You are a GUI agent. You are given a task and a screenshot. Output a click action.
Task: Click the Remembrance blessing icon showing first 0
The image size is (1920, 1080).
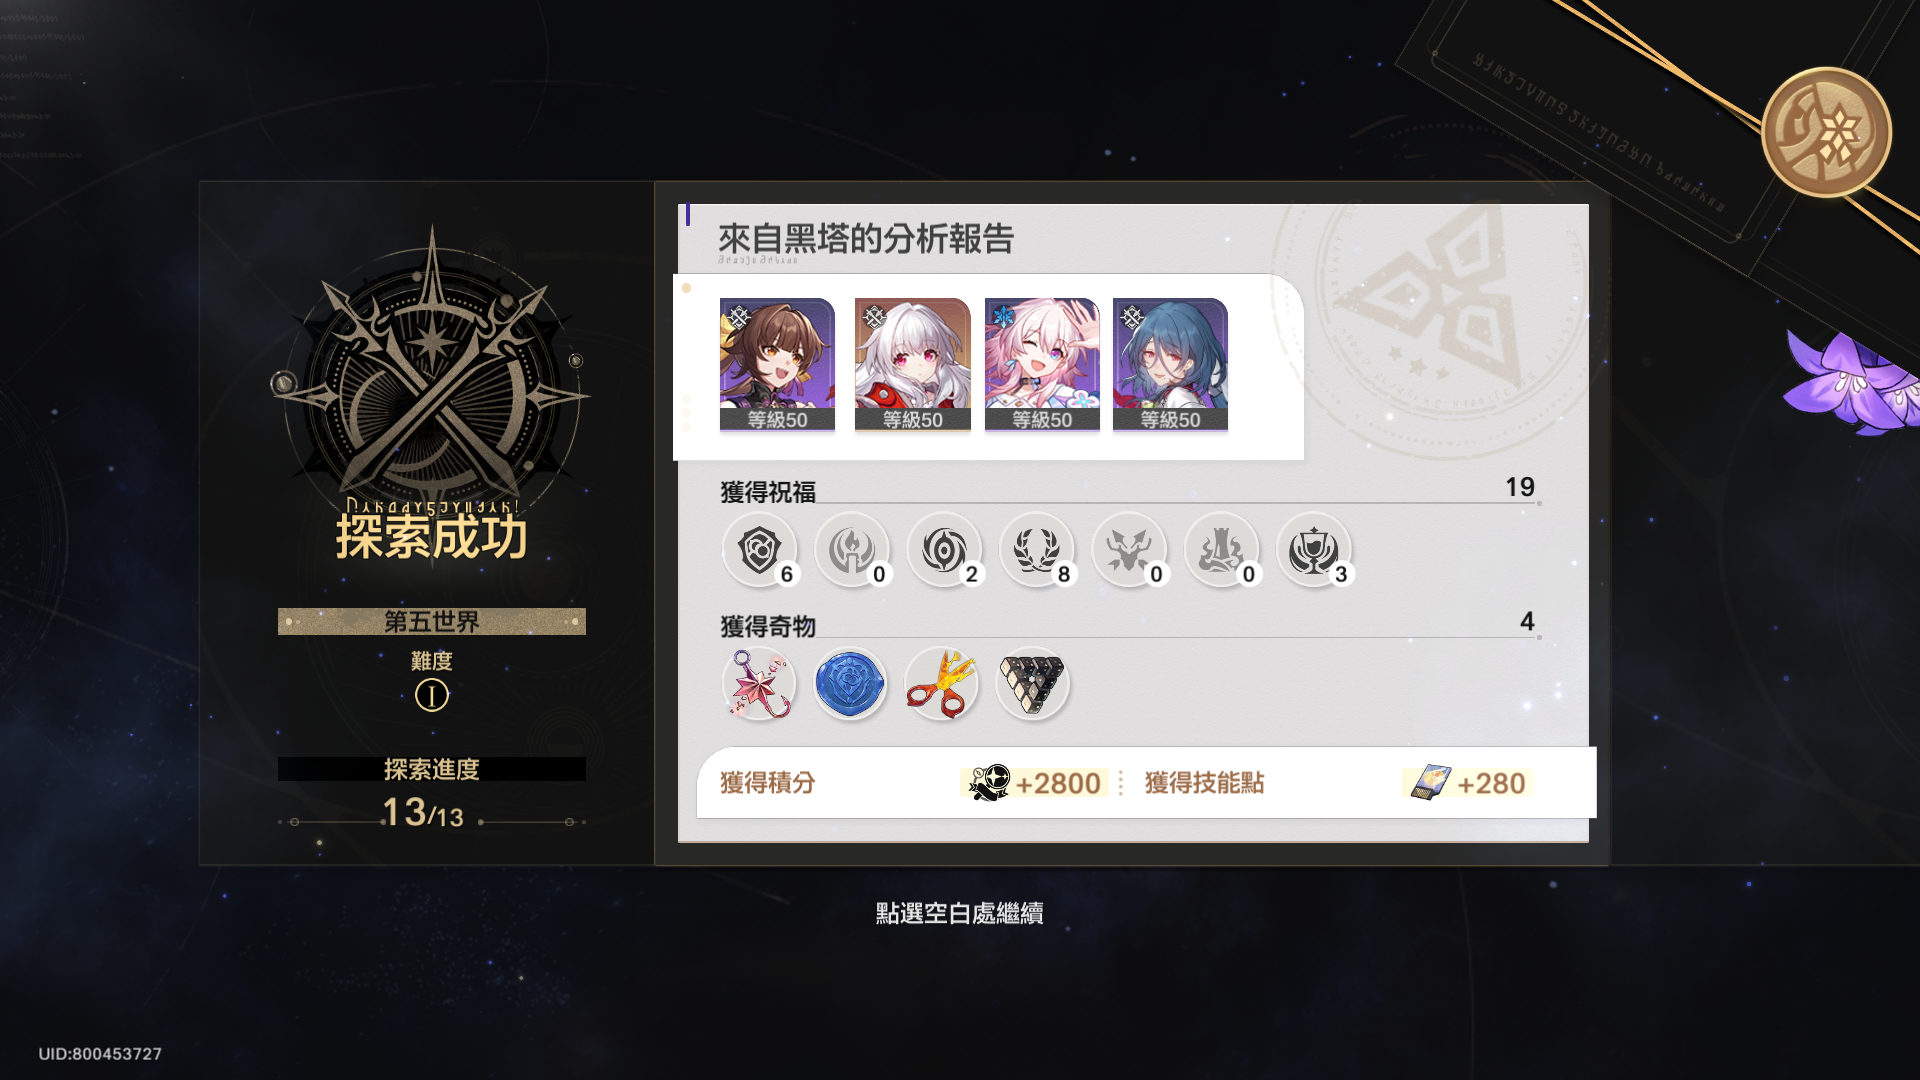pos(852,550)
